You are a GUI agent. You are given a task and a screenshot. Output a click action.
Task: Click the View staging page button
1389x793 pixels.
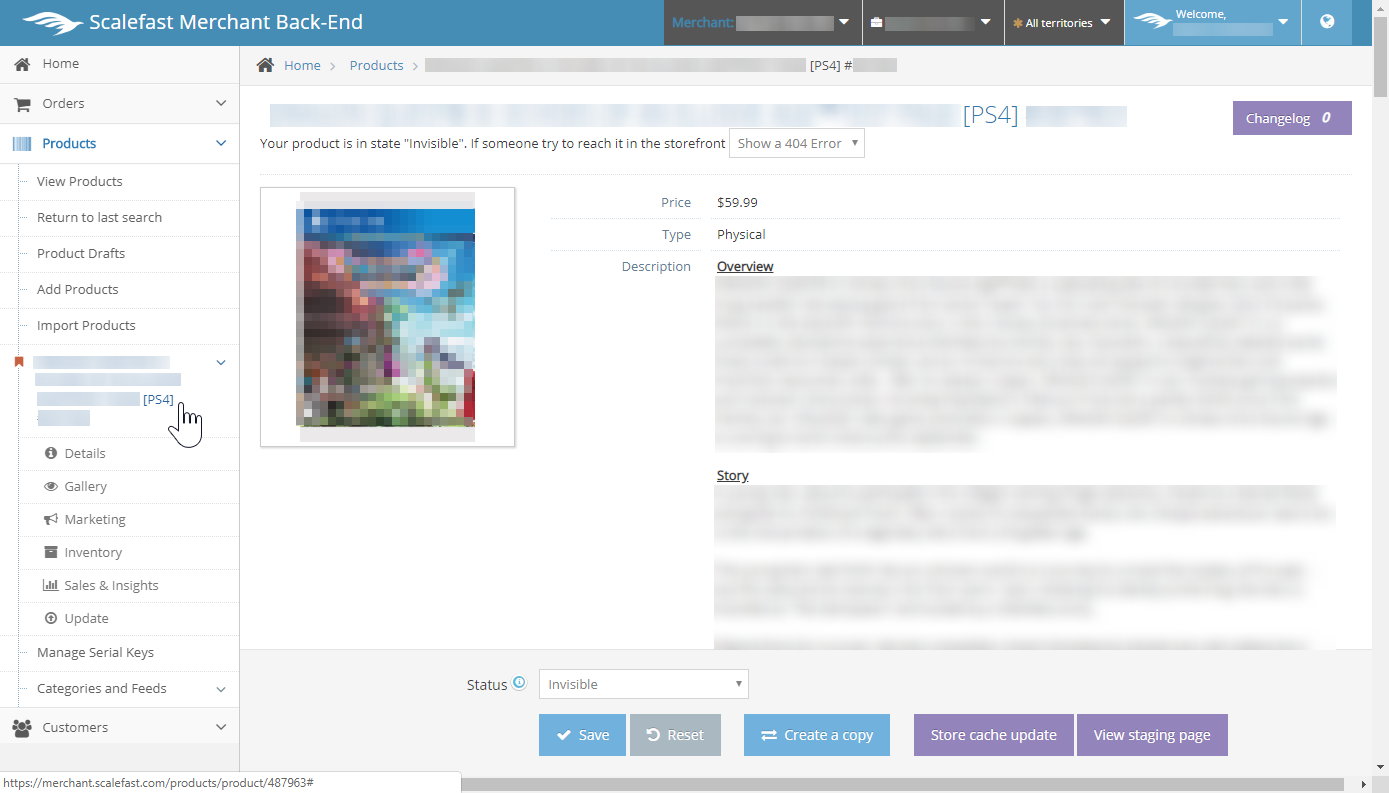[x=1151, y=735]
